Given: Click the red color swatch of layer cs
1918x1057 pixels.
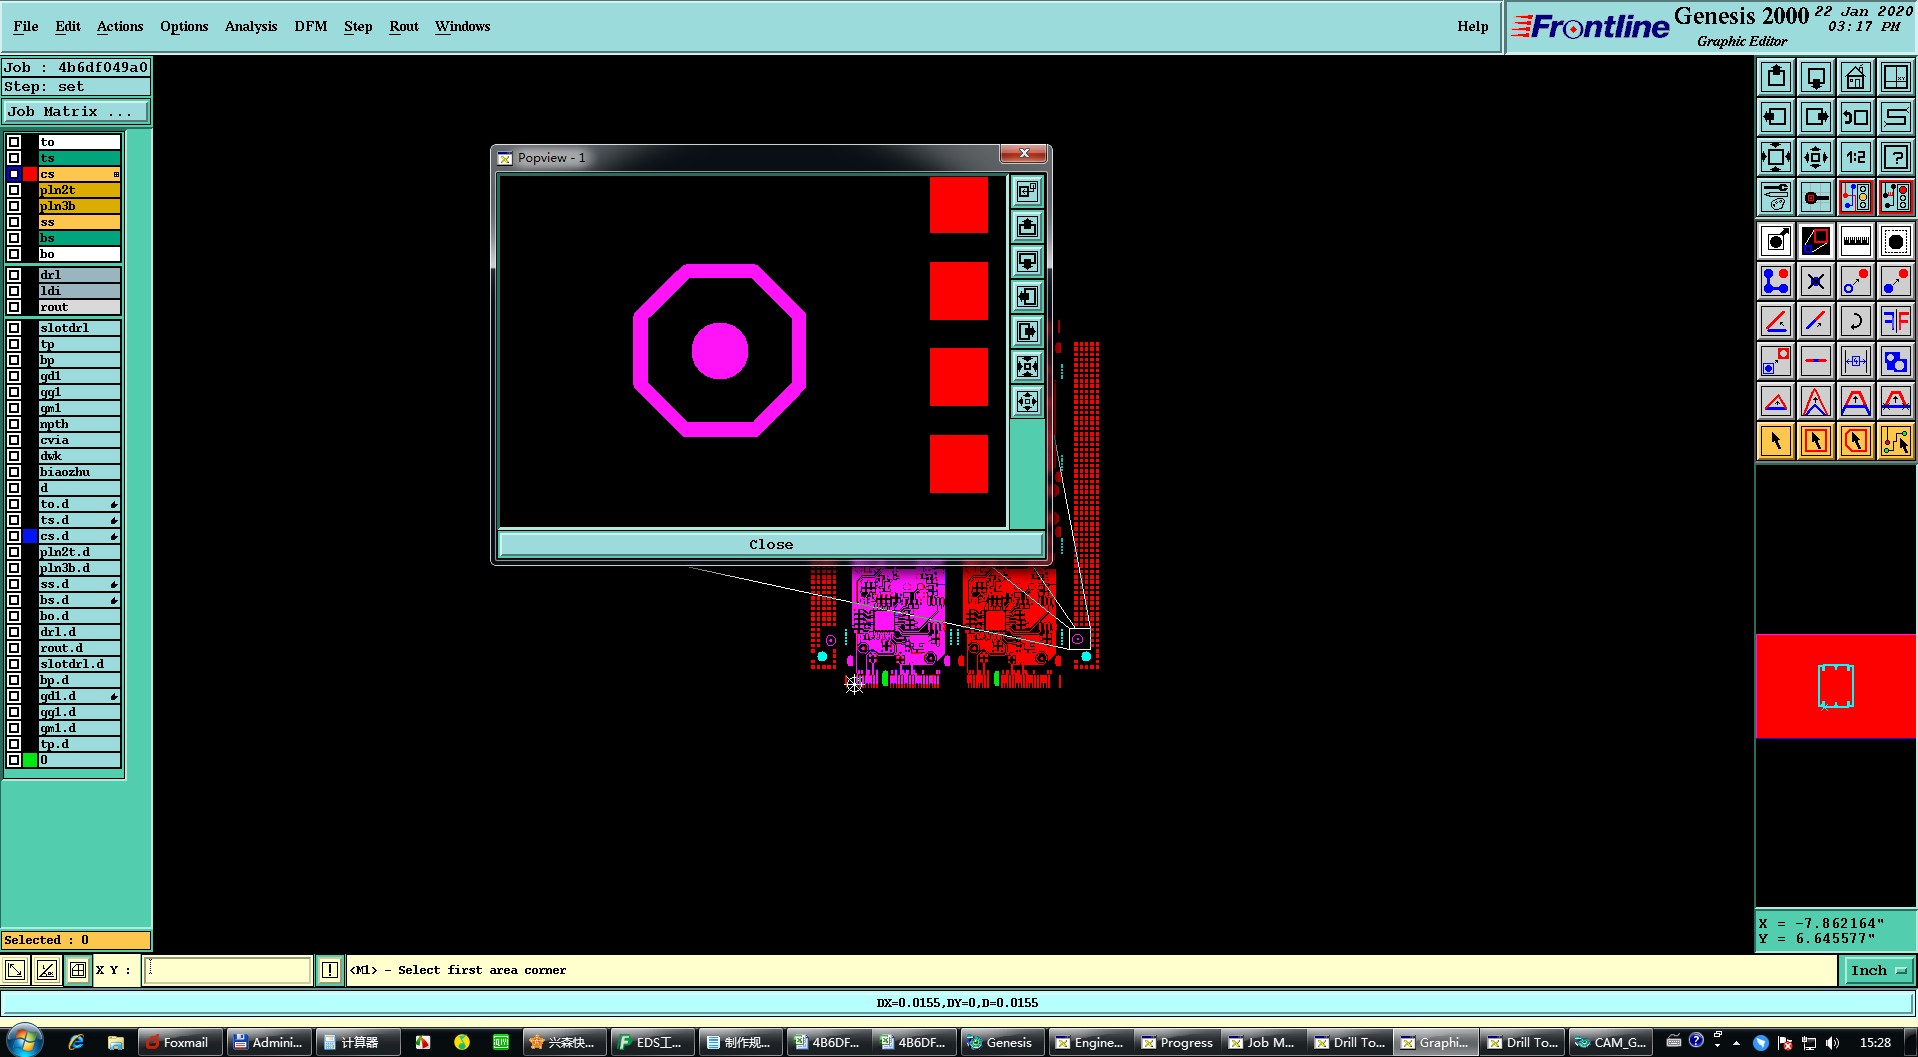Looking at the screenshot, I should click(x=30, y=174).
